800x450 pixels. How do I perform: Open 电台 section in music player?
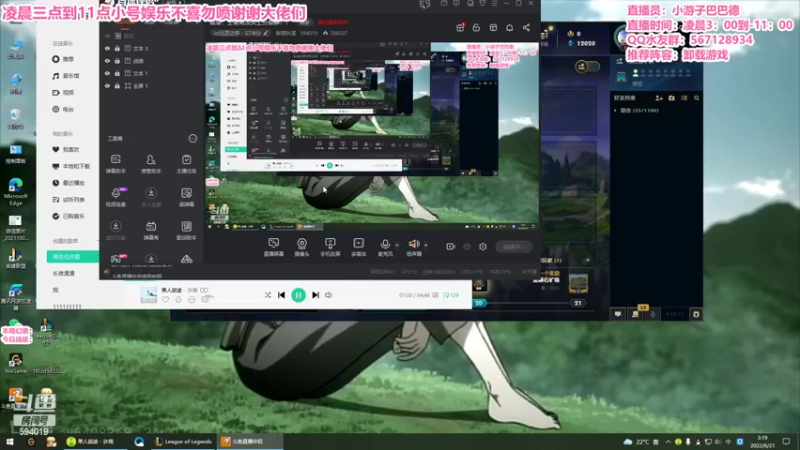click(64, 109)
